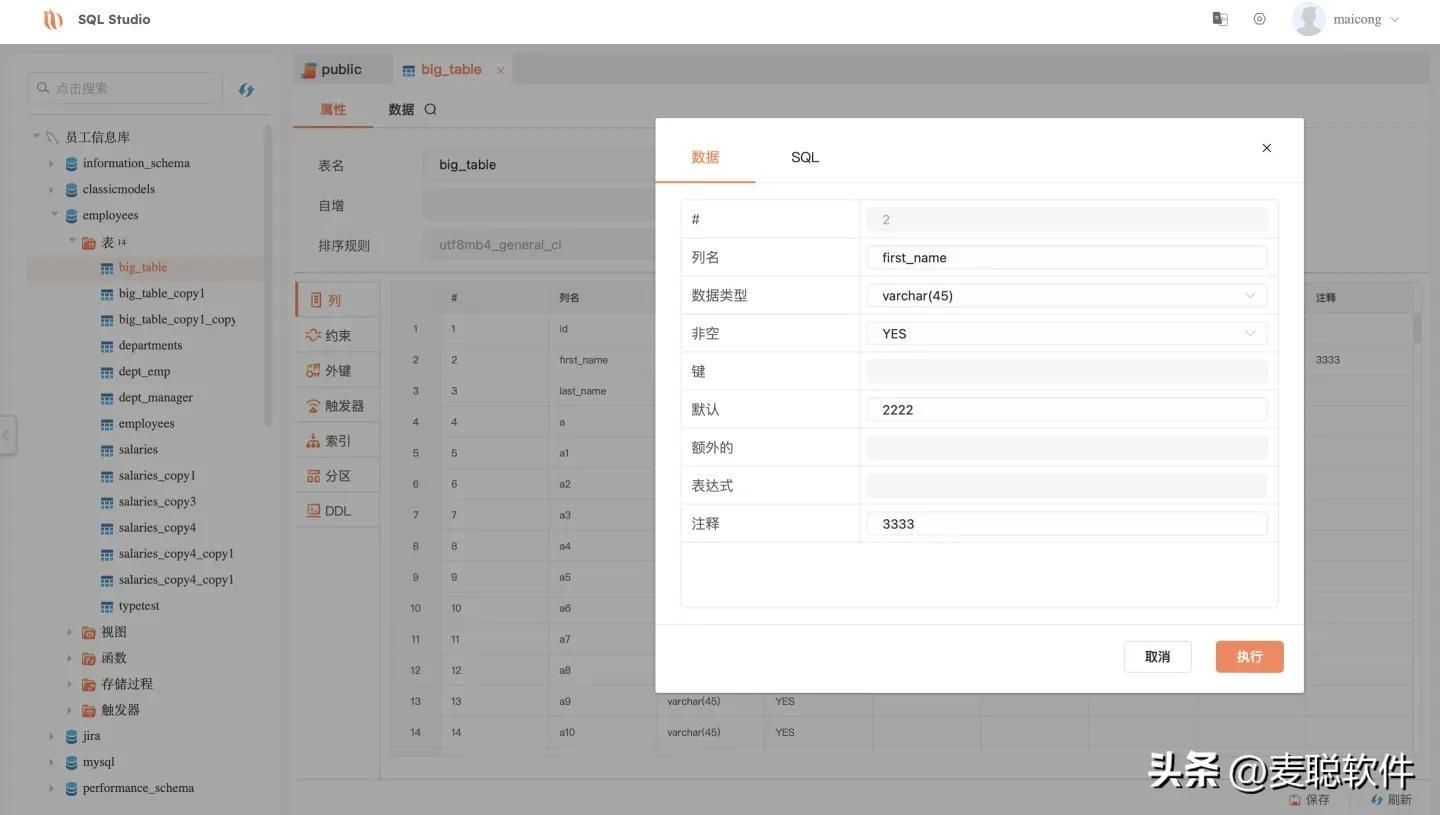Image resolution: width=1440 pixels, height=815 pixels.
Task: Select the departments table in tree
Action: 150,346
